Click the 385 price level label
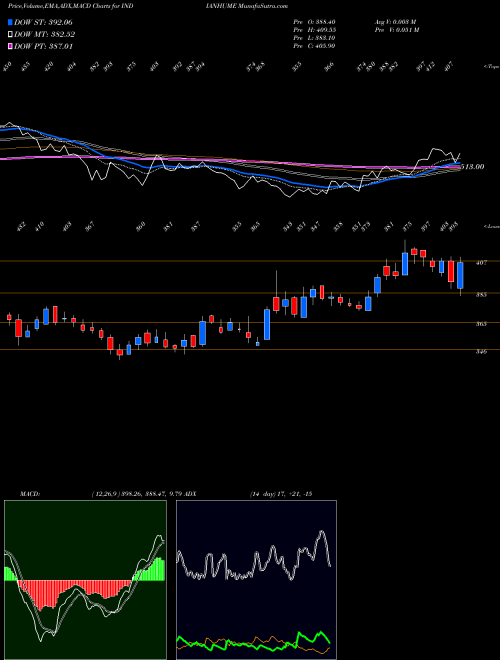 point(481,295)
